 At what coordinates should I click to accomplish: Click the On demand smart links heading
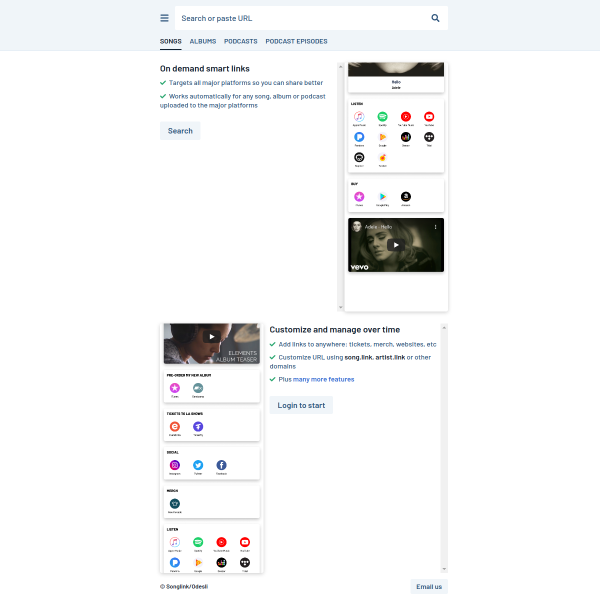205,69
